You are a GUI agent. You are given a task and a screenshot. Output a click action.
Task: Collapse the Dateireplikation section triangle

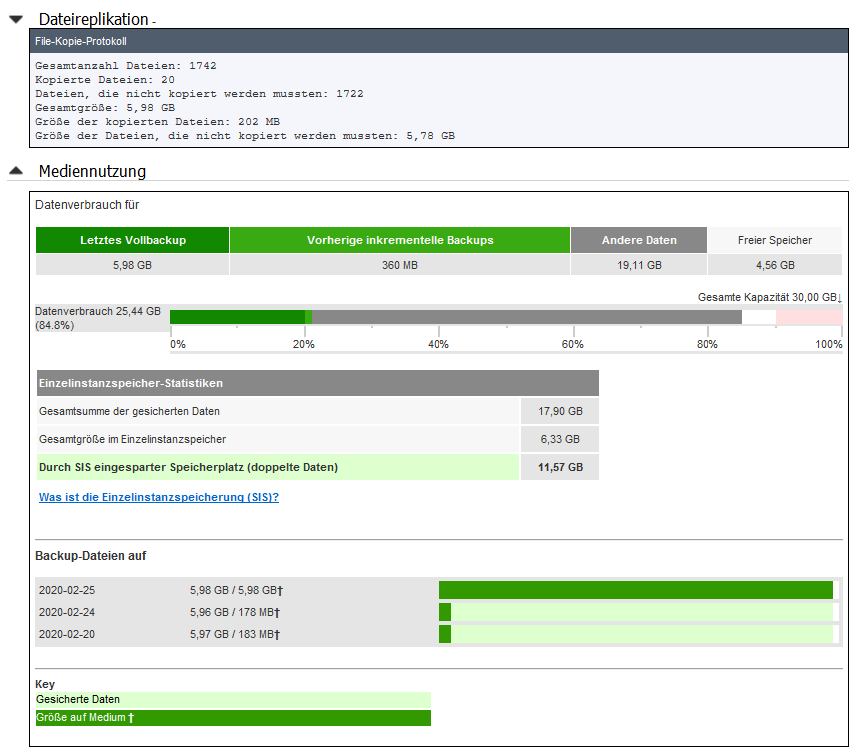point(16,19)
